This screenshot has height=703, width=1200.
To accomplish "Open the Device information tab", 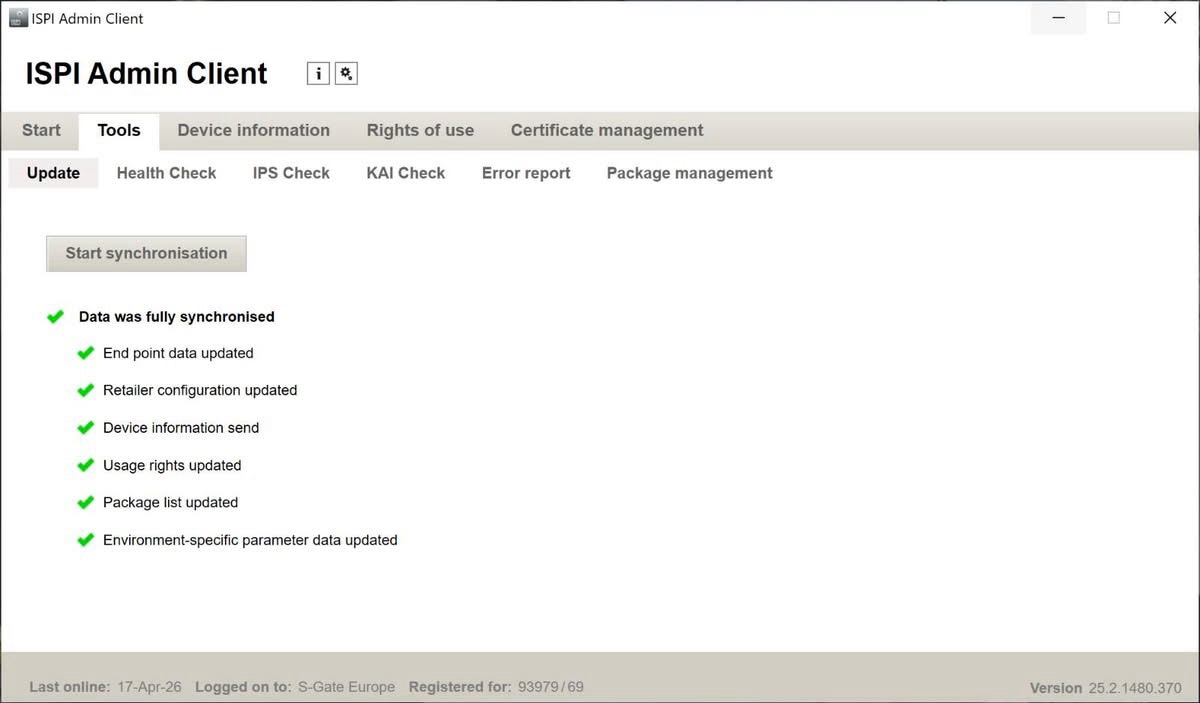I will 253,130.
